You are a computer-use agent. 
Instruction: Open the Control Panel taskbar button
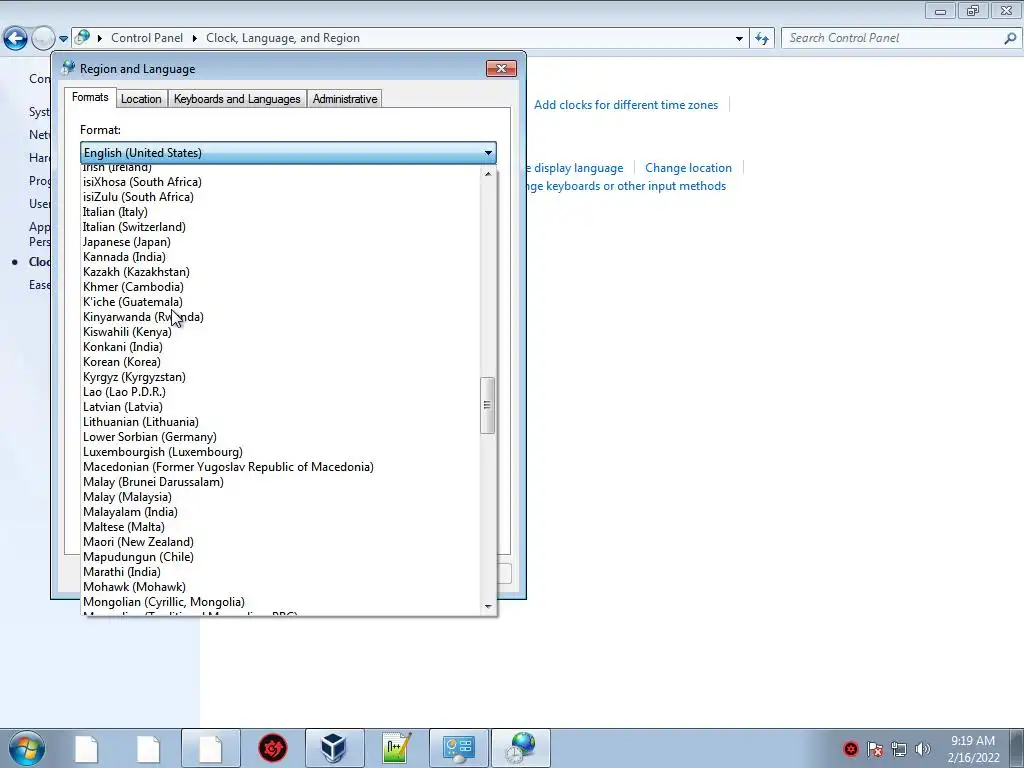(458, 748)
